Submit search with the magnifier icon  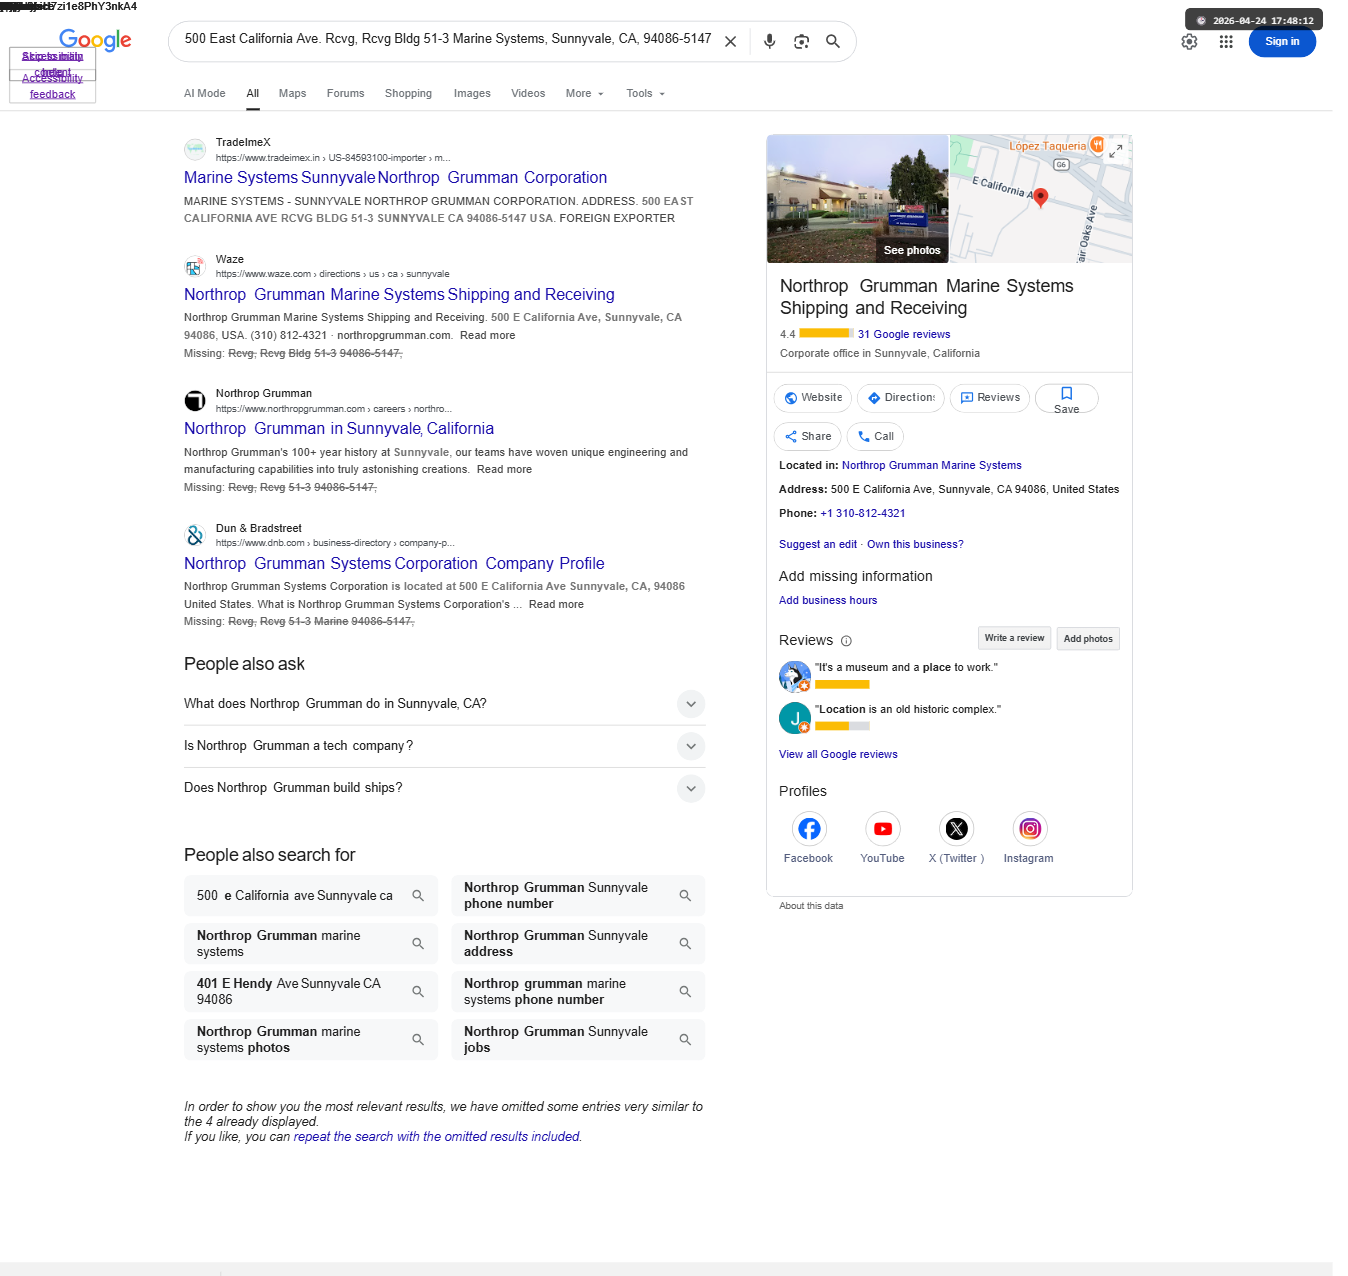[833, 42]
